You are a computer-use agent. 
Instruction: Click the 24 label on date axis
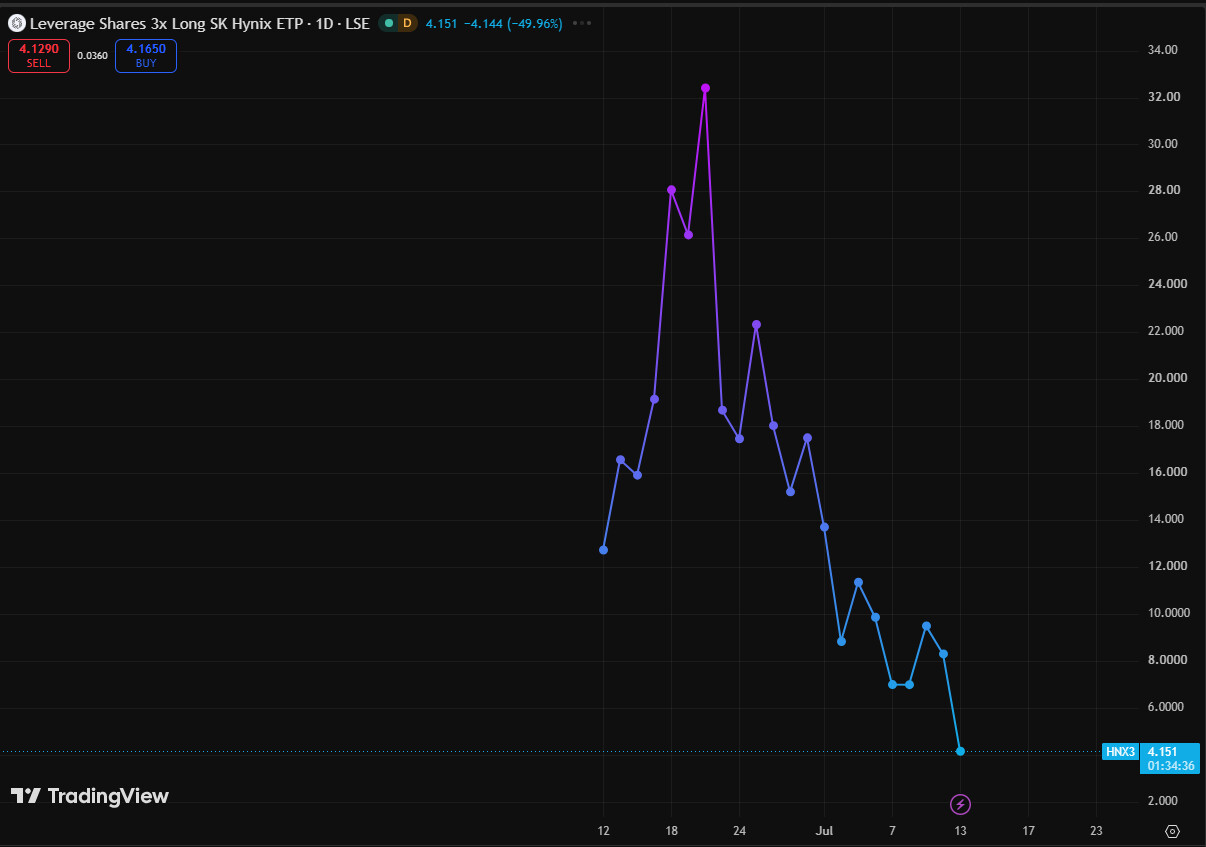tap(739, 831)
